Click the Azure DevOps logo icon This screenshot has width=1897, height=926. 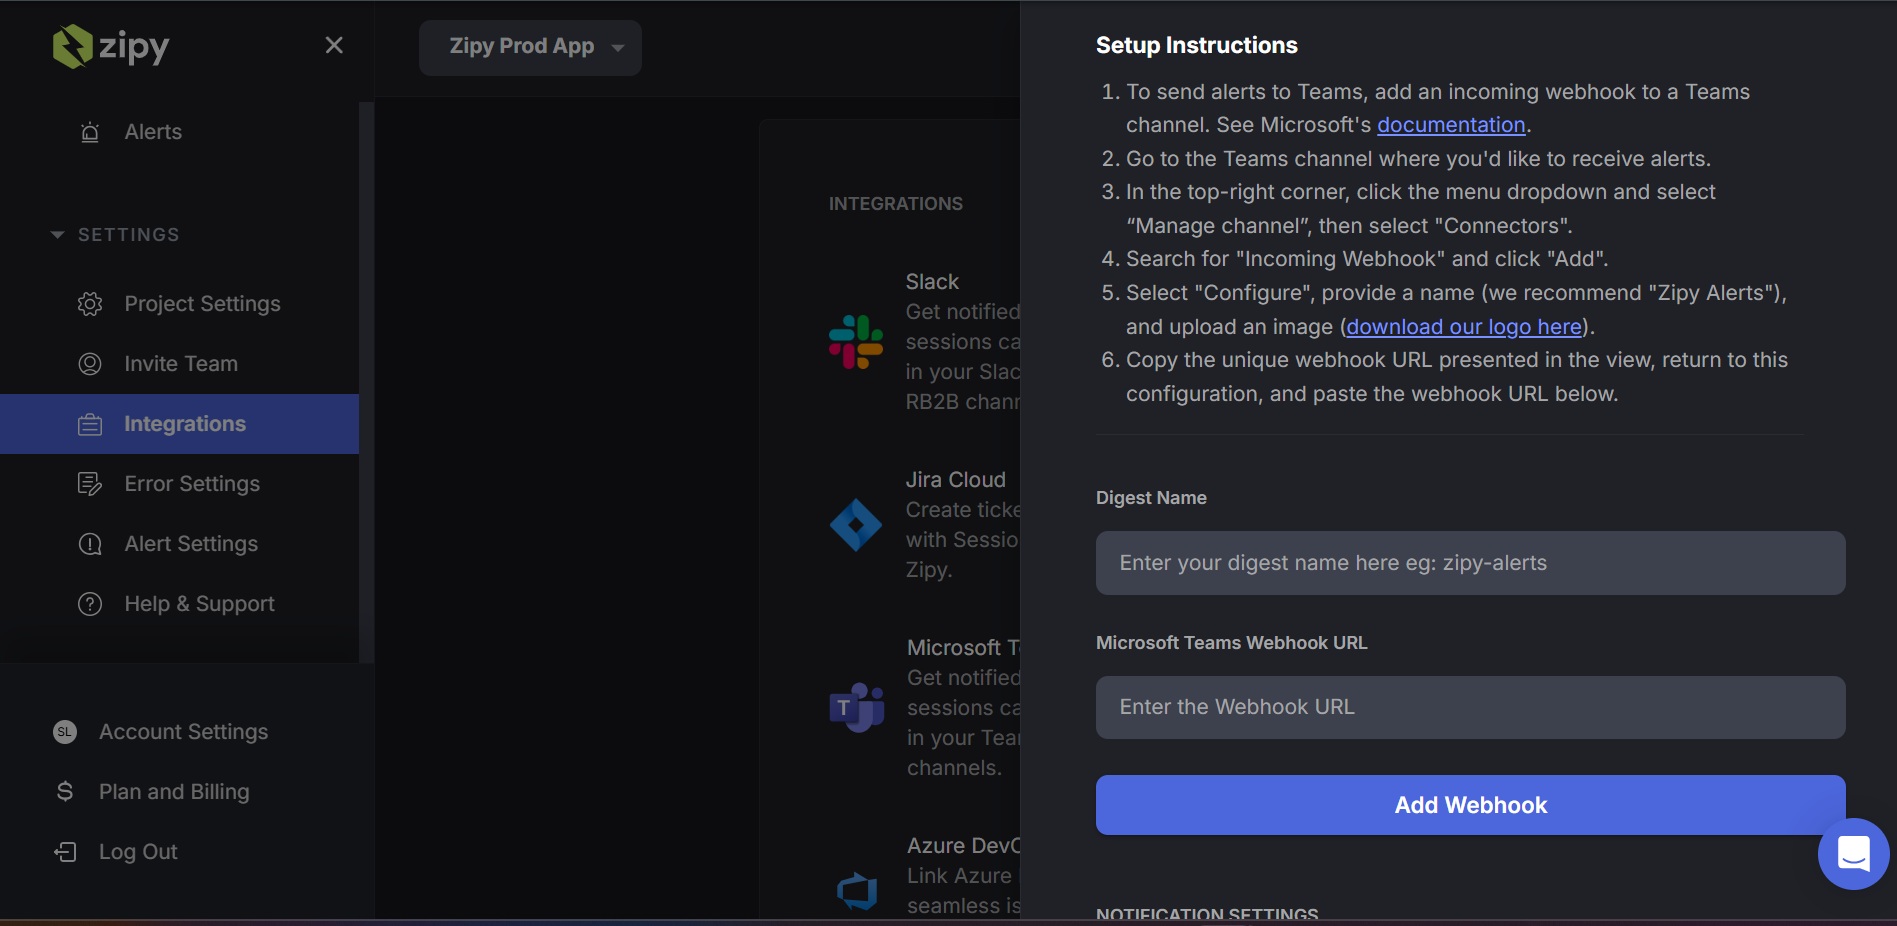pos(857,890)
